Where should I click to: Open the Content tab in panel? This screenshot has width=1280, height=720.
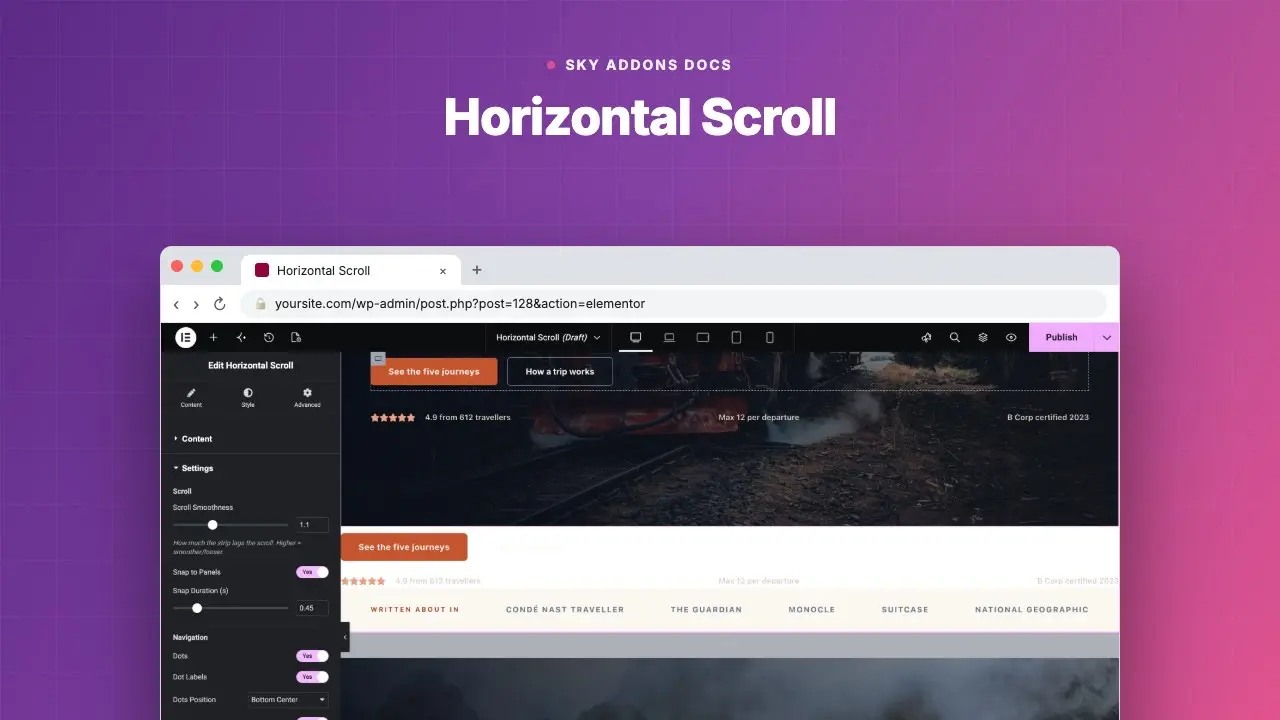click(191, 397)
